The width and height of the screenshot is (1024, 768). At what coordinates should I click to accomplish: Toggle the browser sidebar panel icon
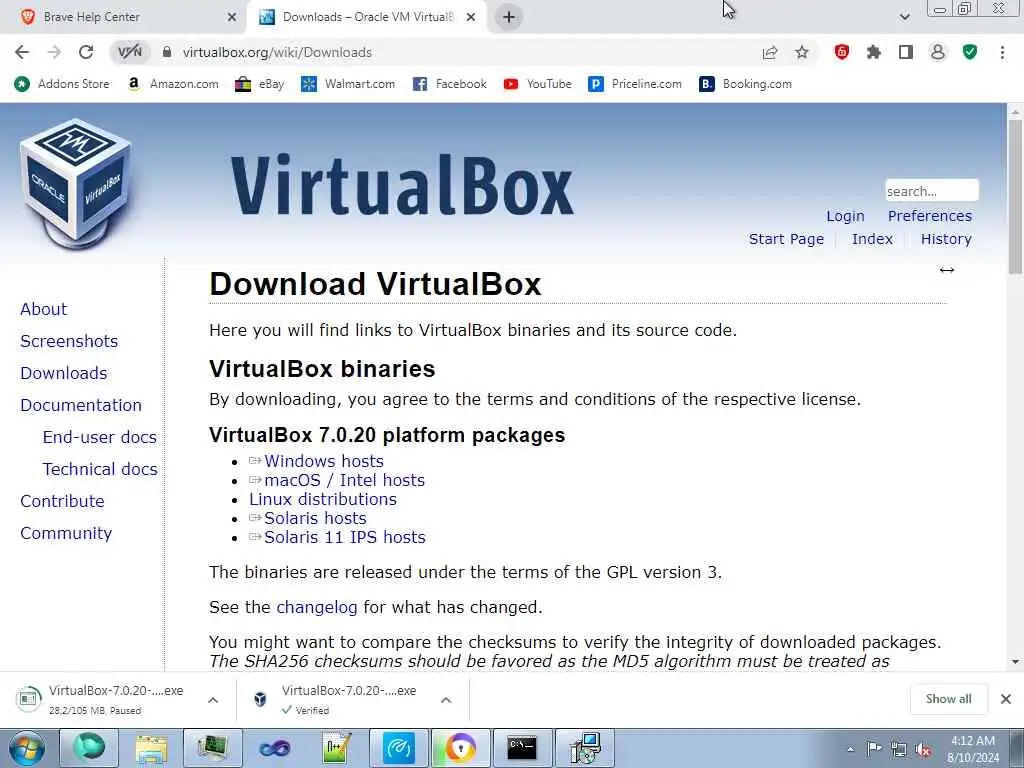tap(906, 52)
